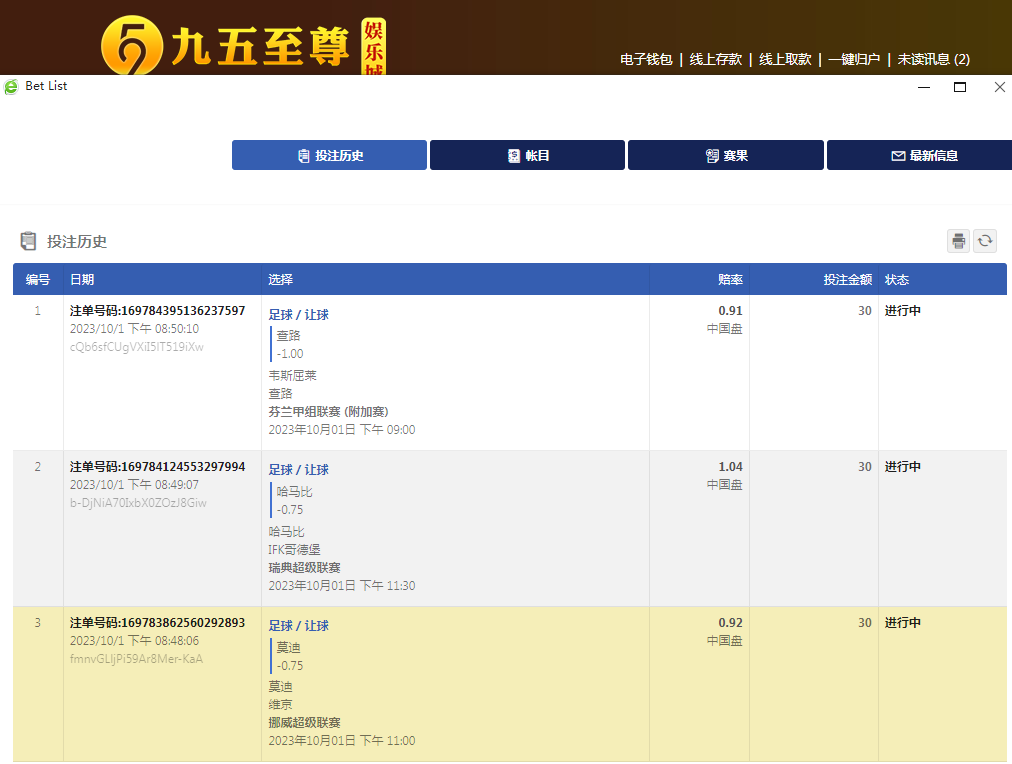Click the 赔率 column header
The image size is (1012, 764).
tap(730, 279)
